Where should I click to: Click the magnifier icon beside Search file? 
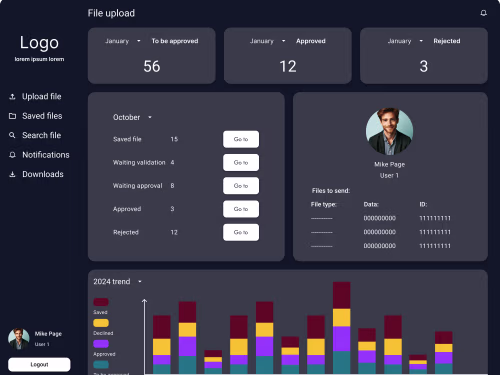pos(12,135)
